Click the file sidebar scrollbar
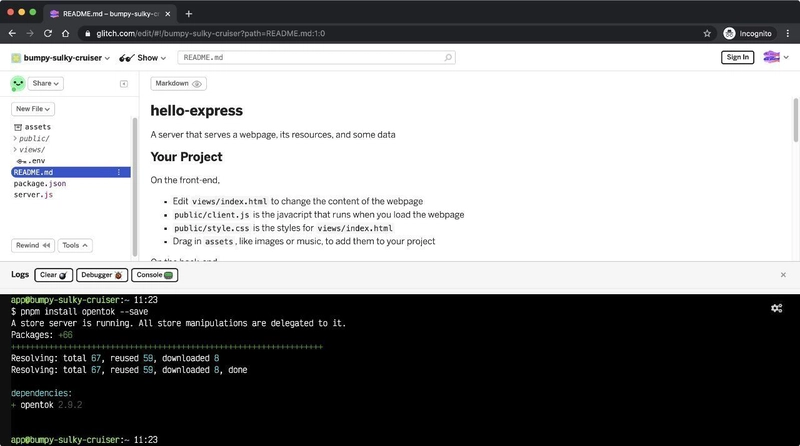The width and height of the screenshot is (800, 446). point(135,186)
